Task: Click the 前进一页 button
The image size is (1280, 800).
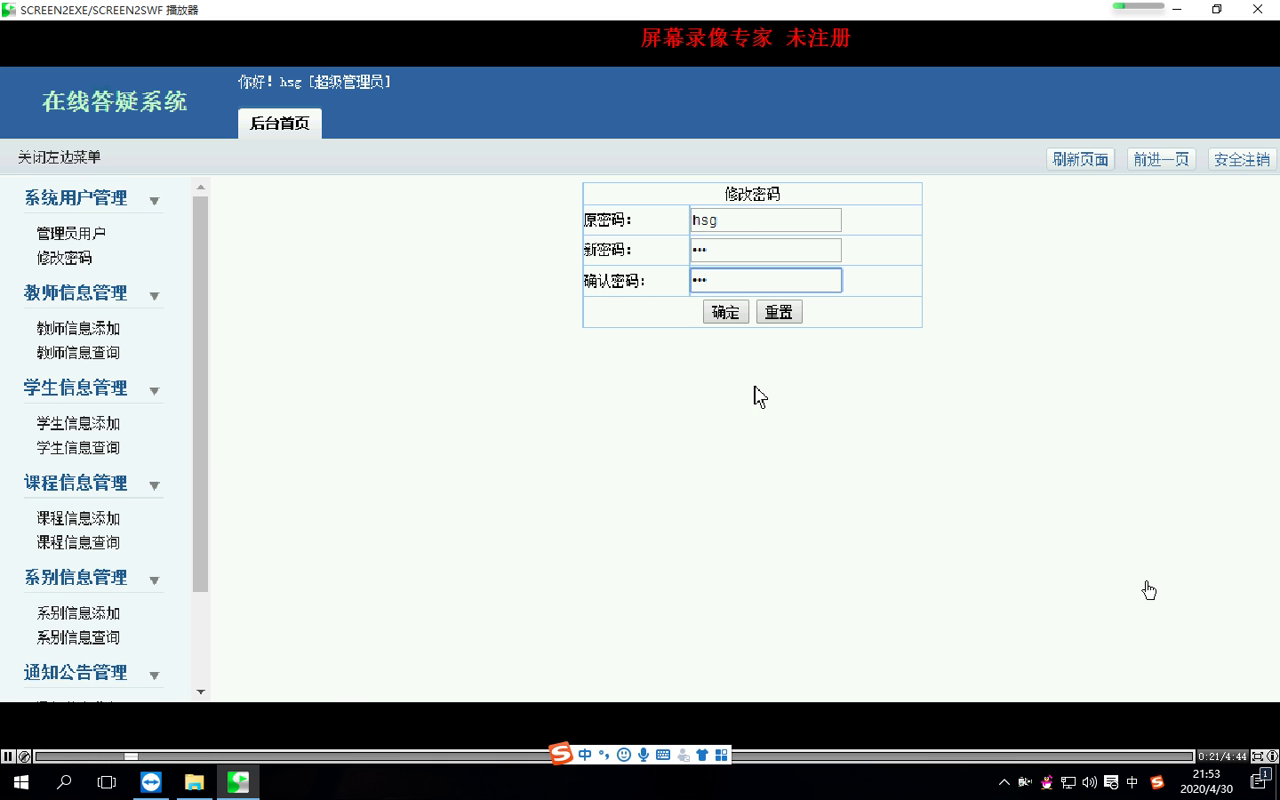Action: [x=1161, y=159]
